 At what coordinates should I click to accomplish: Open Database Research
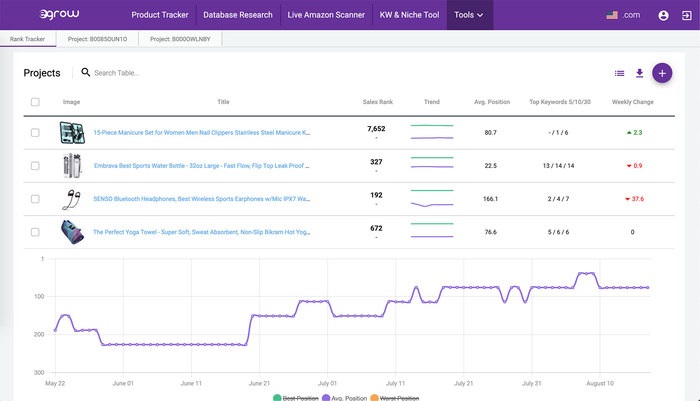click(238, 15)
